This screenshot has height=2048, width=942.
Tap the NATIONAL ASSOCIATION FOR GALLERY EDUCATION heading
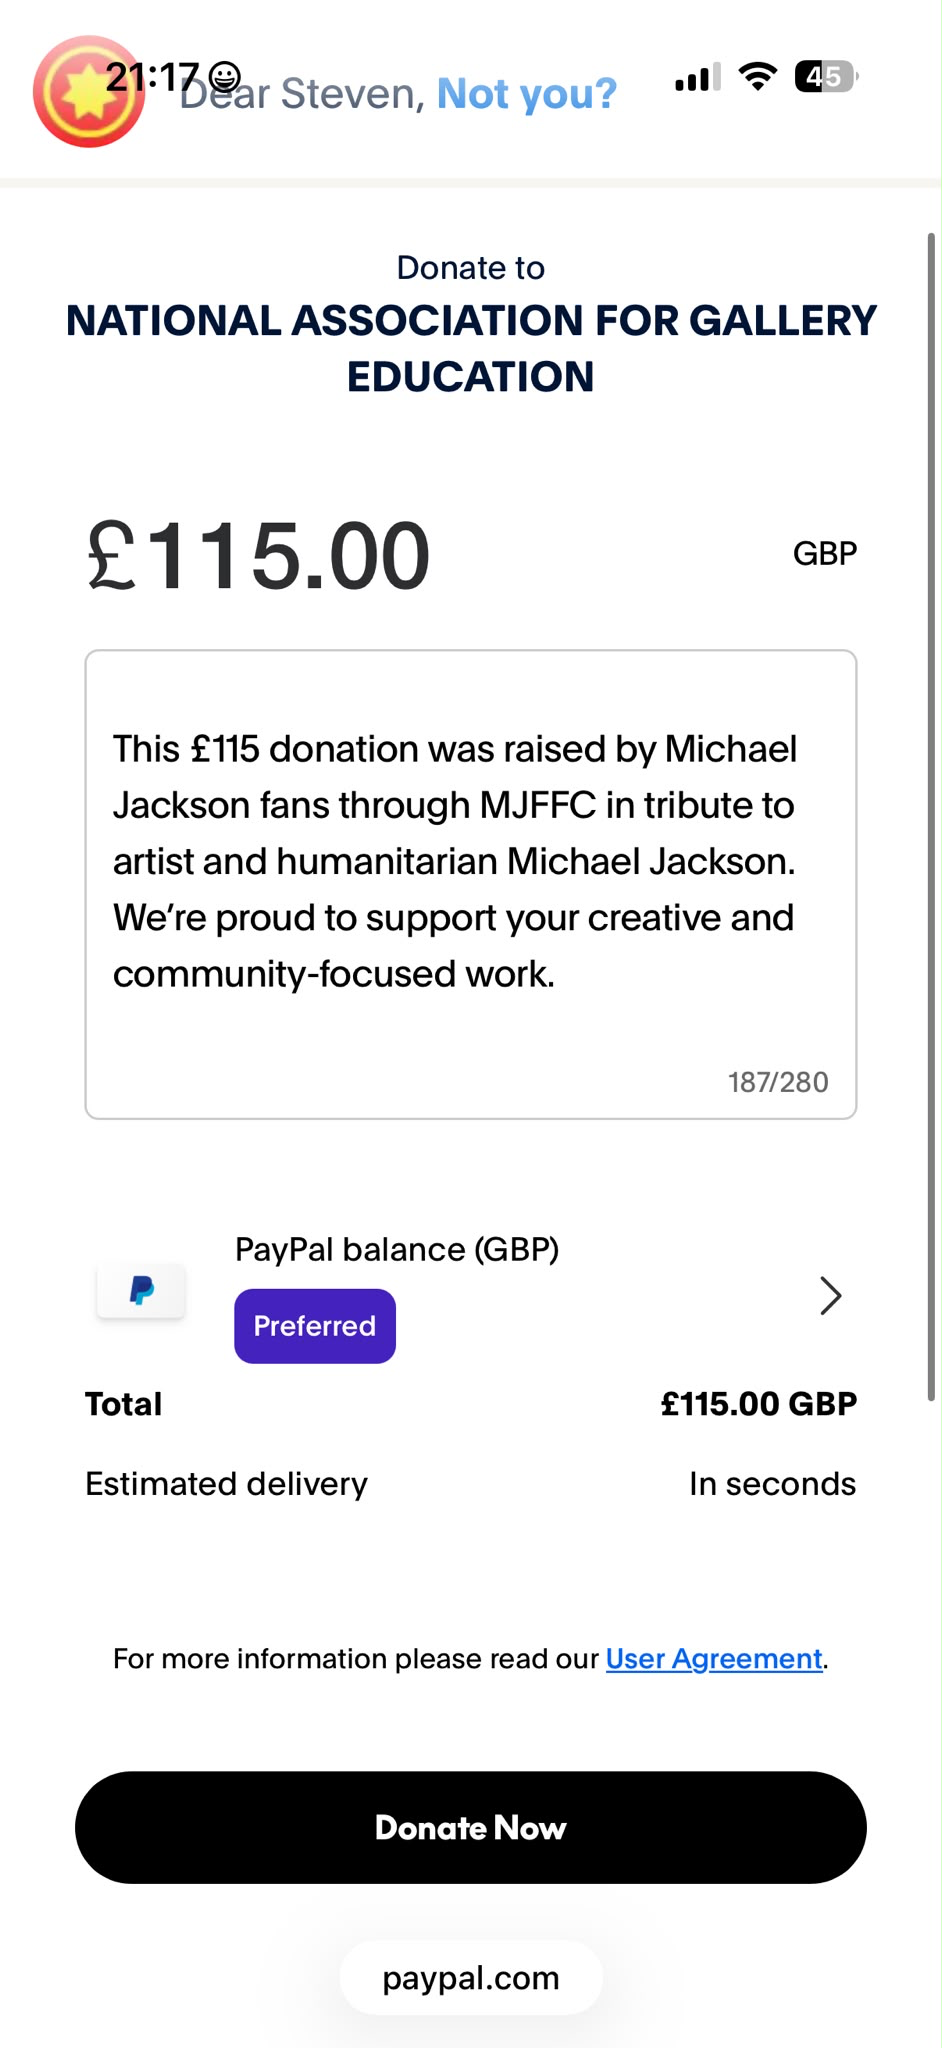click(471, 348)
